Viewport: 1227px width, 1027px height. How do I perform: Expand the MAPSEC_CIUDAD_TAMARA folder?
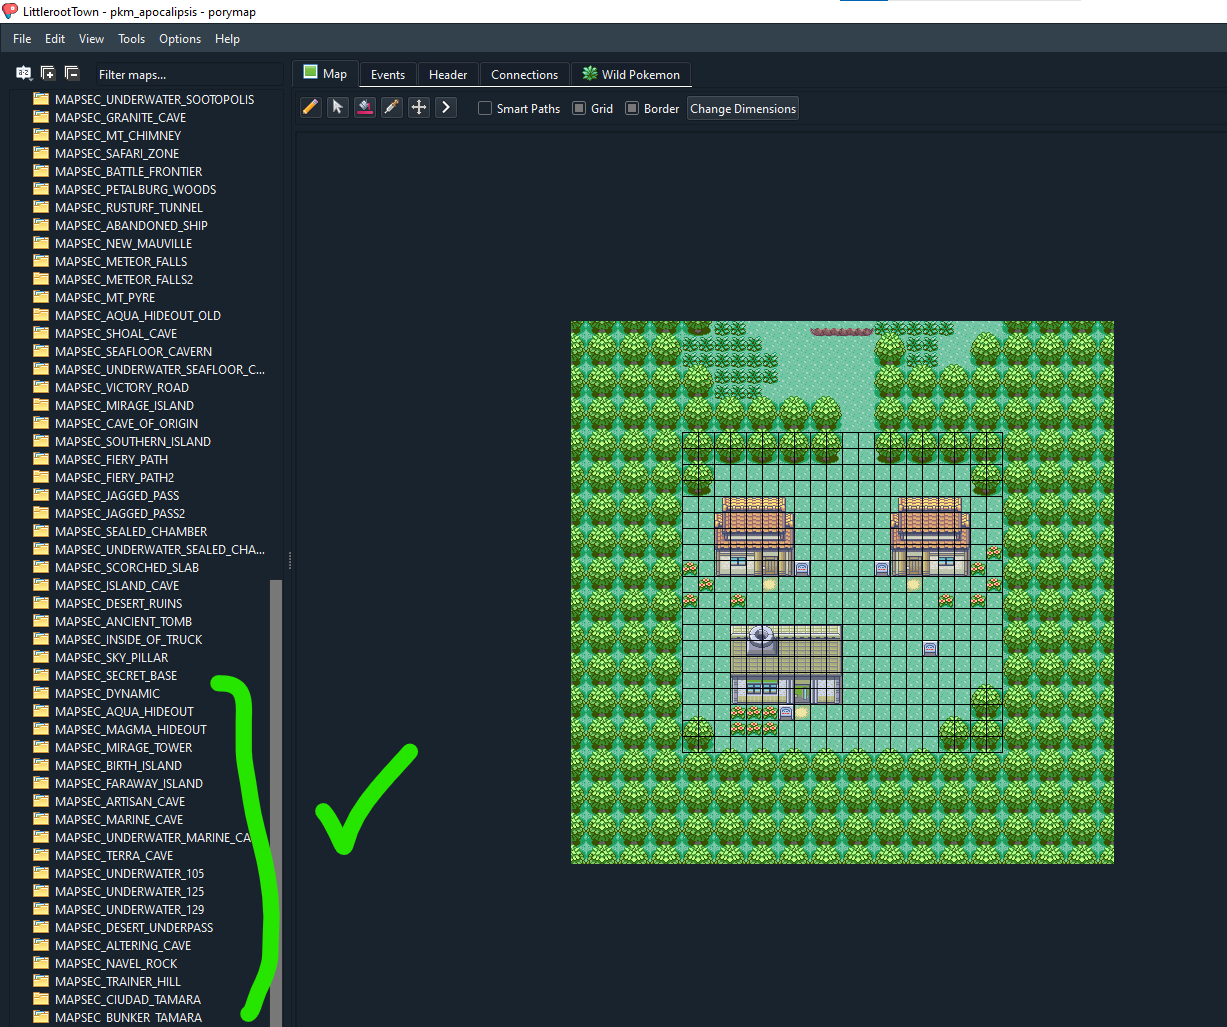pyautogui.click(x=127, y=999)
